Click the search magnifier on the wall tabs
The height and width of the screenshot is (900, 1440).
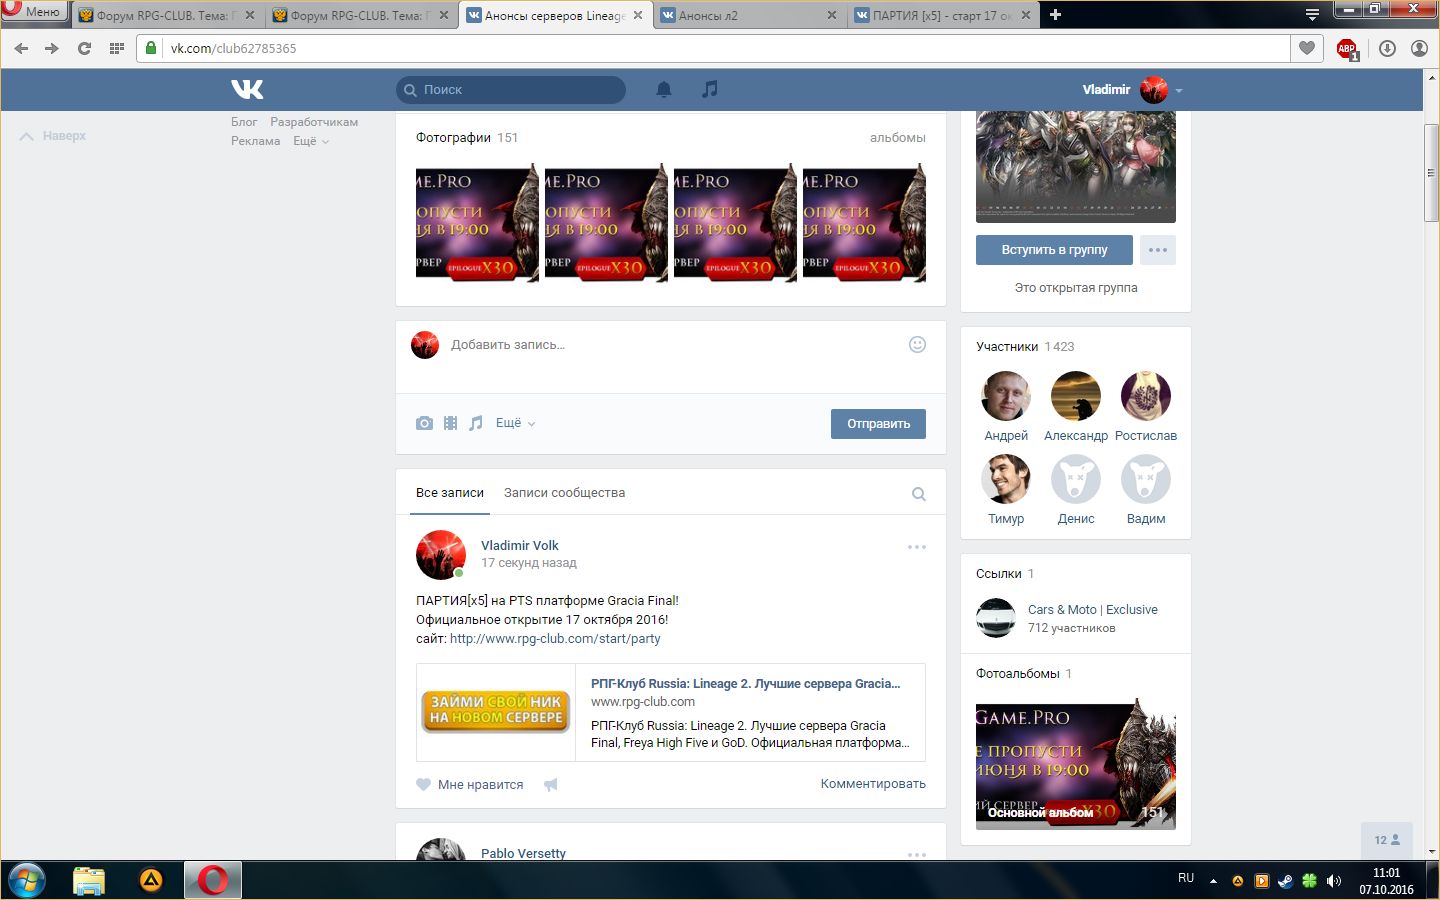pos(919,494)
